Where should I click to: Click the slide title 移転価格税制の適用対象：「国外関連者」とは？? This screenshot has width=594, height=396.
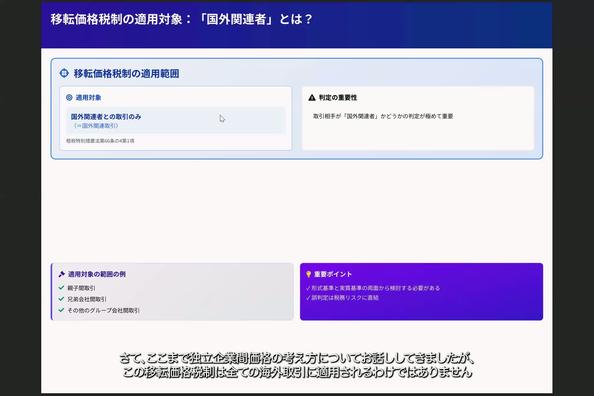coord(181,19)
